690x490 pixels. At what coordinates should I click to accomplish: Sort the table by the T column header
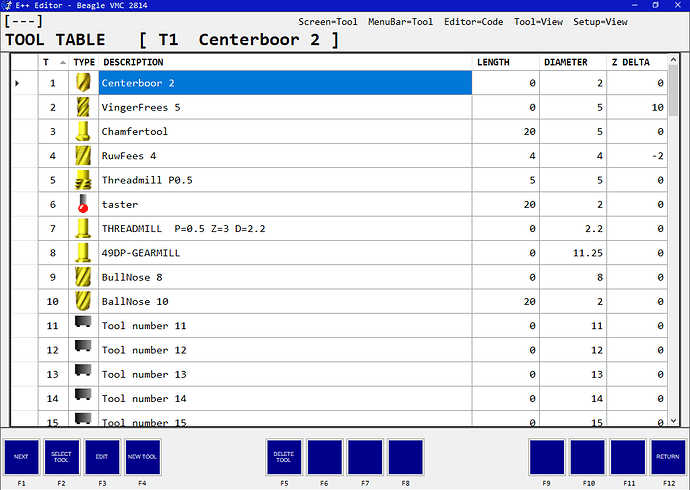pos(53,62)
